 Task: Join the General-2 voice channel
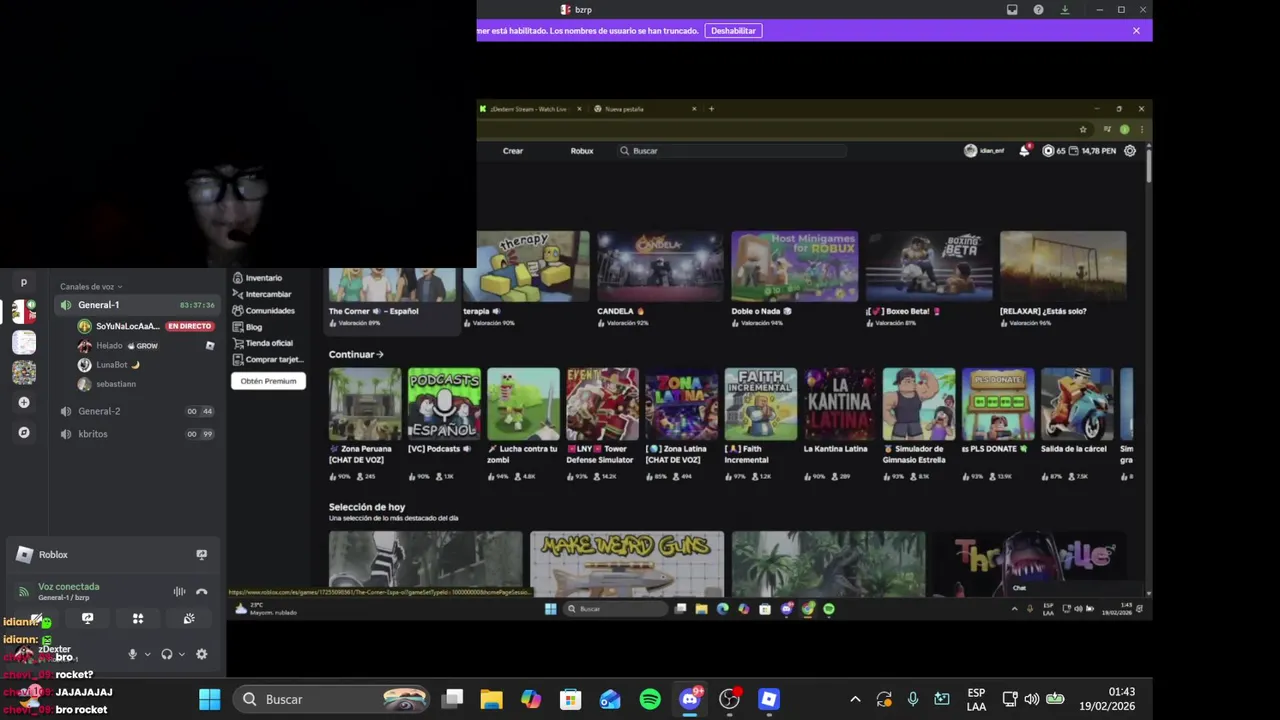135,411
